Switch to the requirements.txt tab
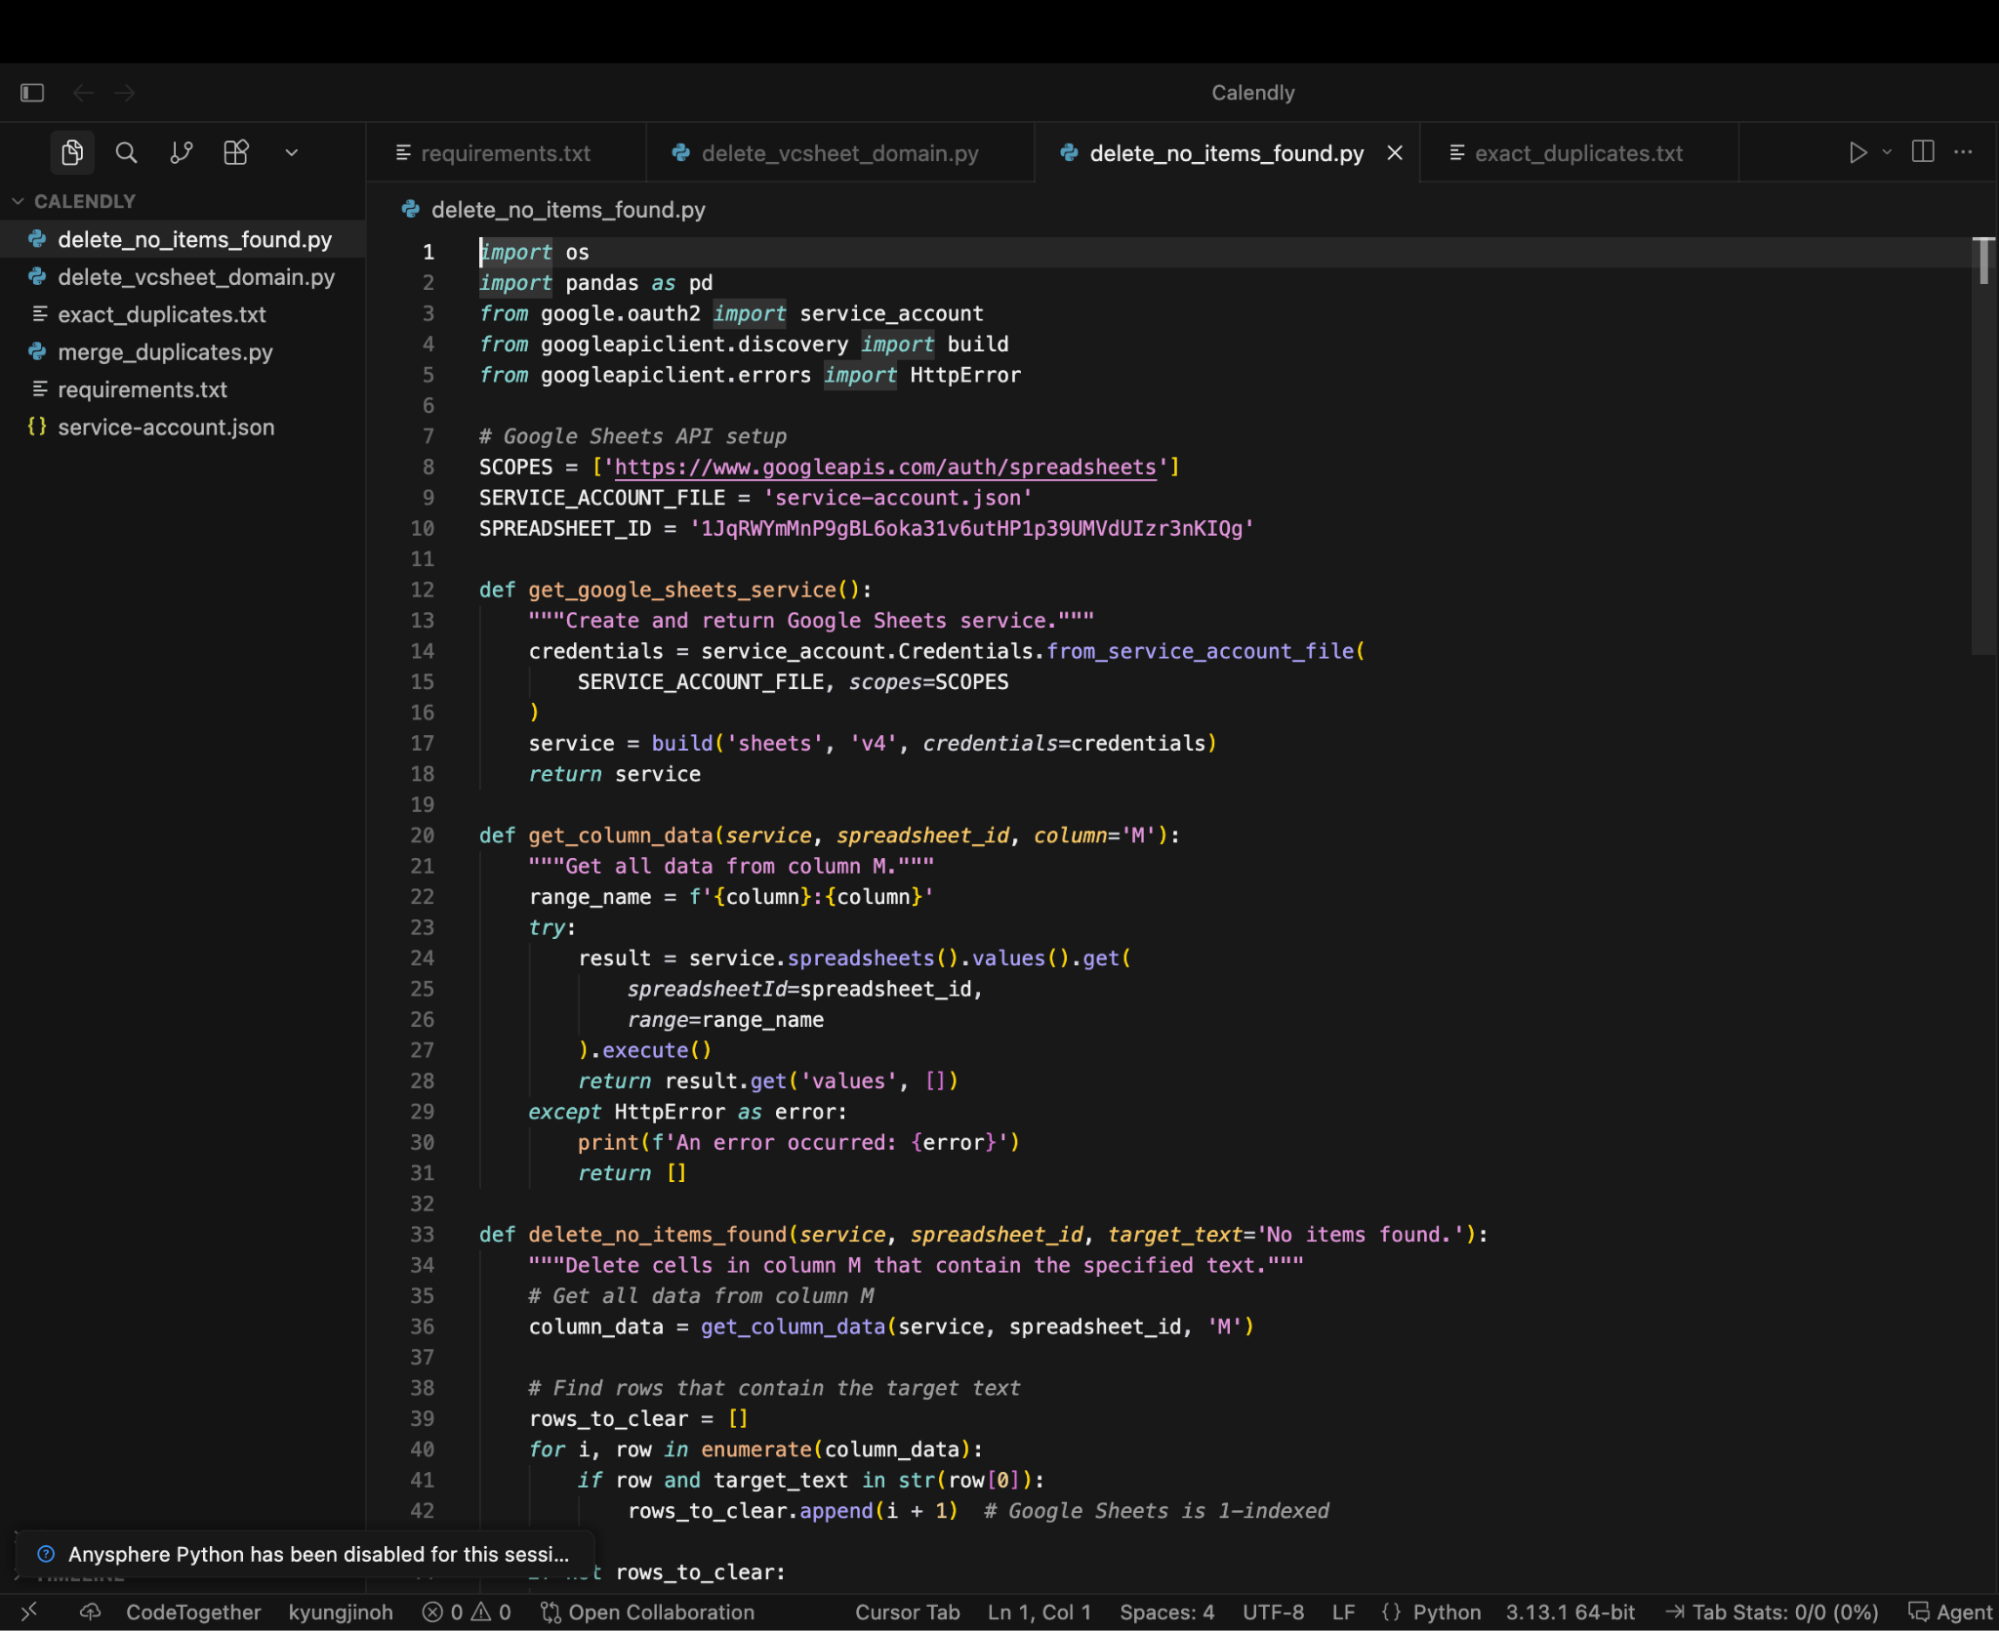Screen dimensions: 1999x1632 point(506,153)
